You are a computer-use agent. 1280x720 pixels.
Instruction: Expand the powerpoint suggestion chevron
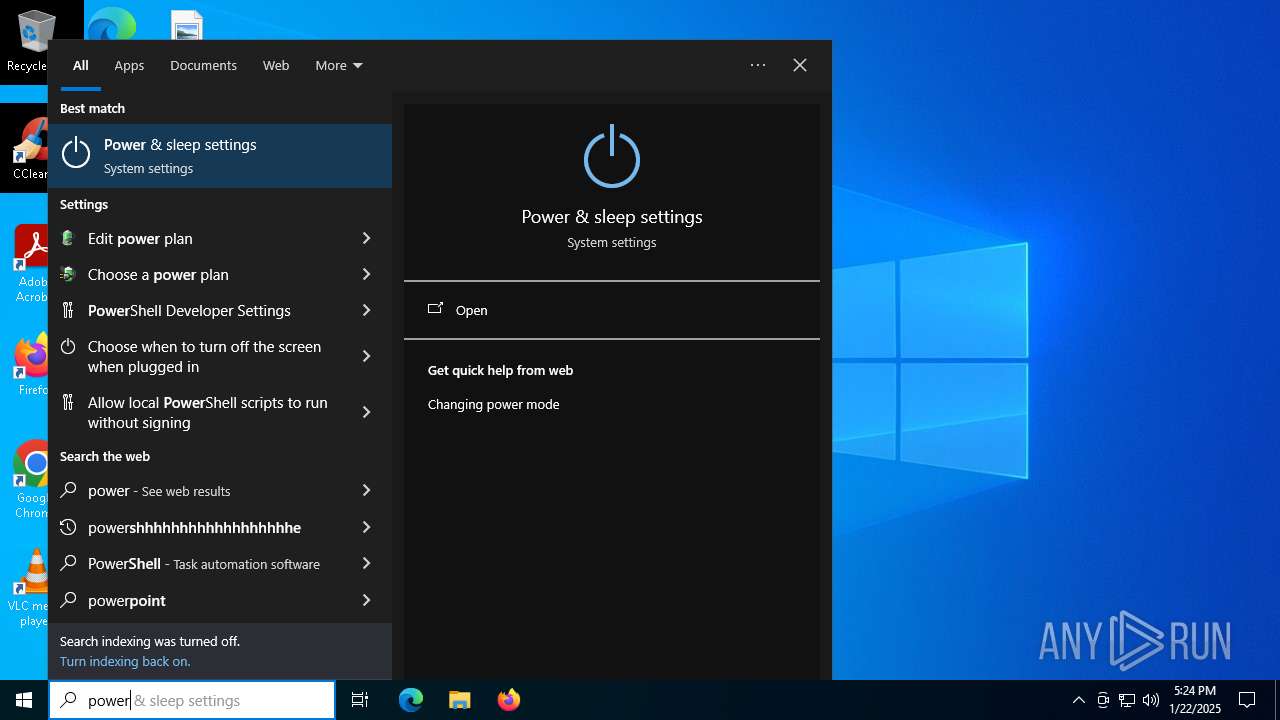pyautogui.click(x=366, y=600)
